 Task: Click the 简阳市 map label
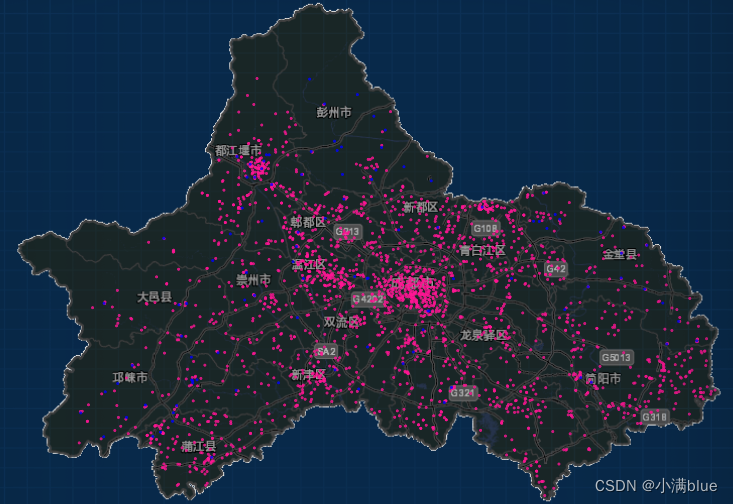pos(603,378)
